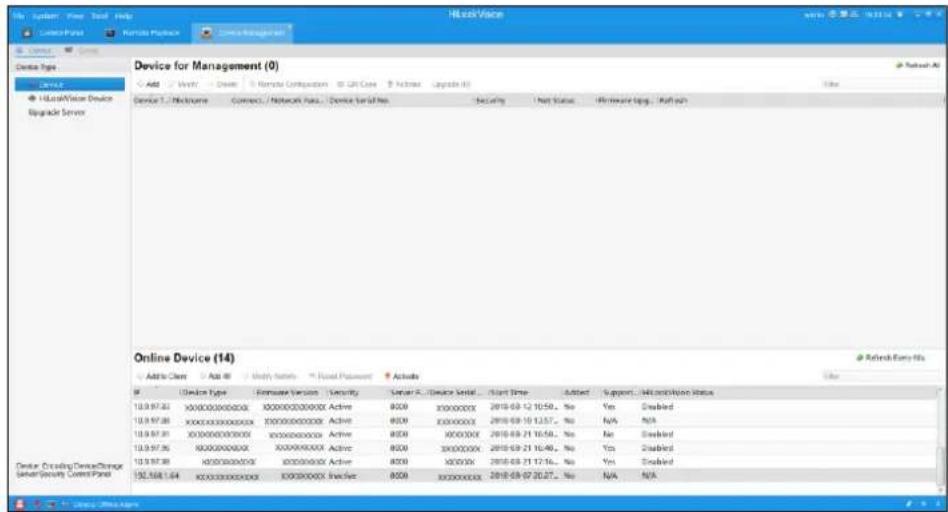Click the Remote Playback tab icon

click(110, 33)
